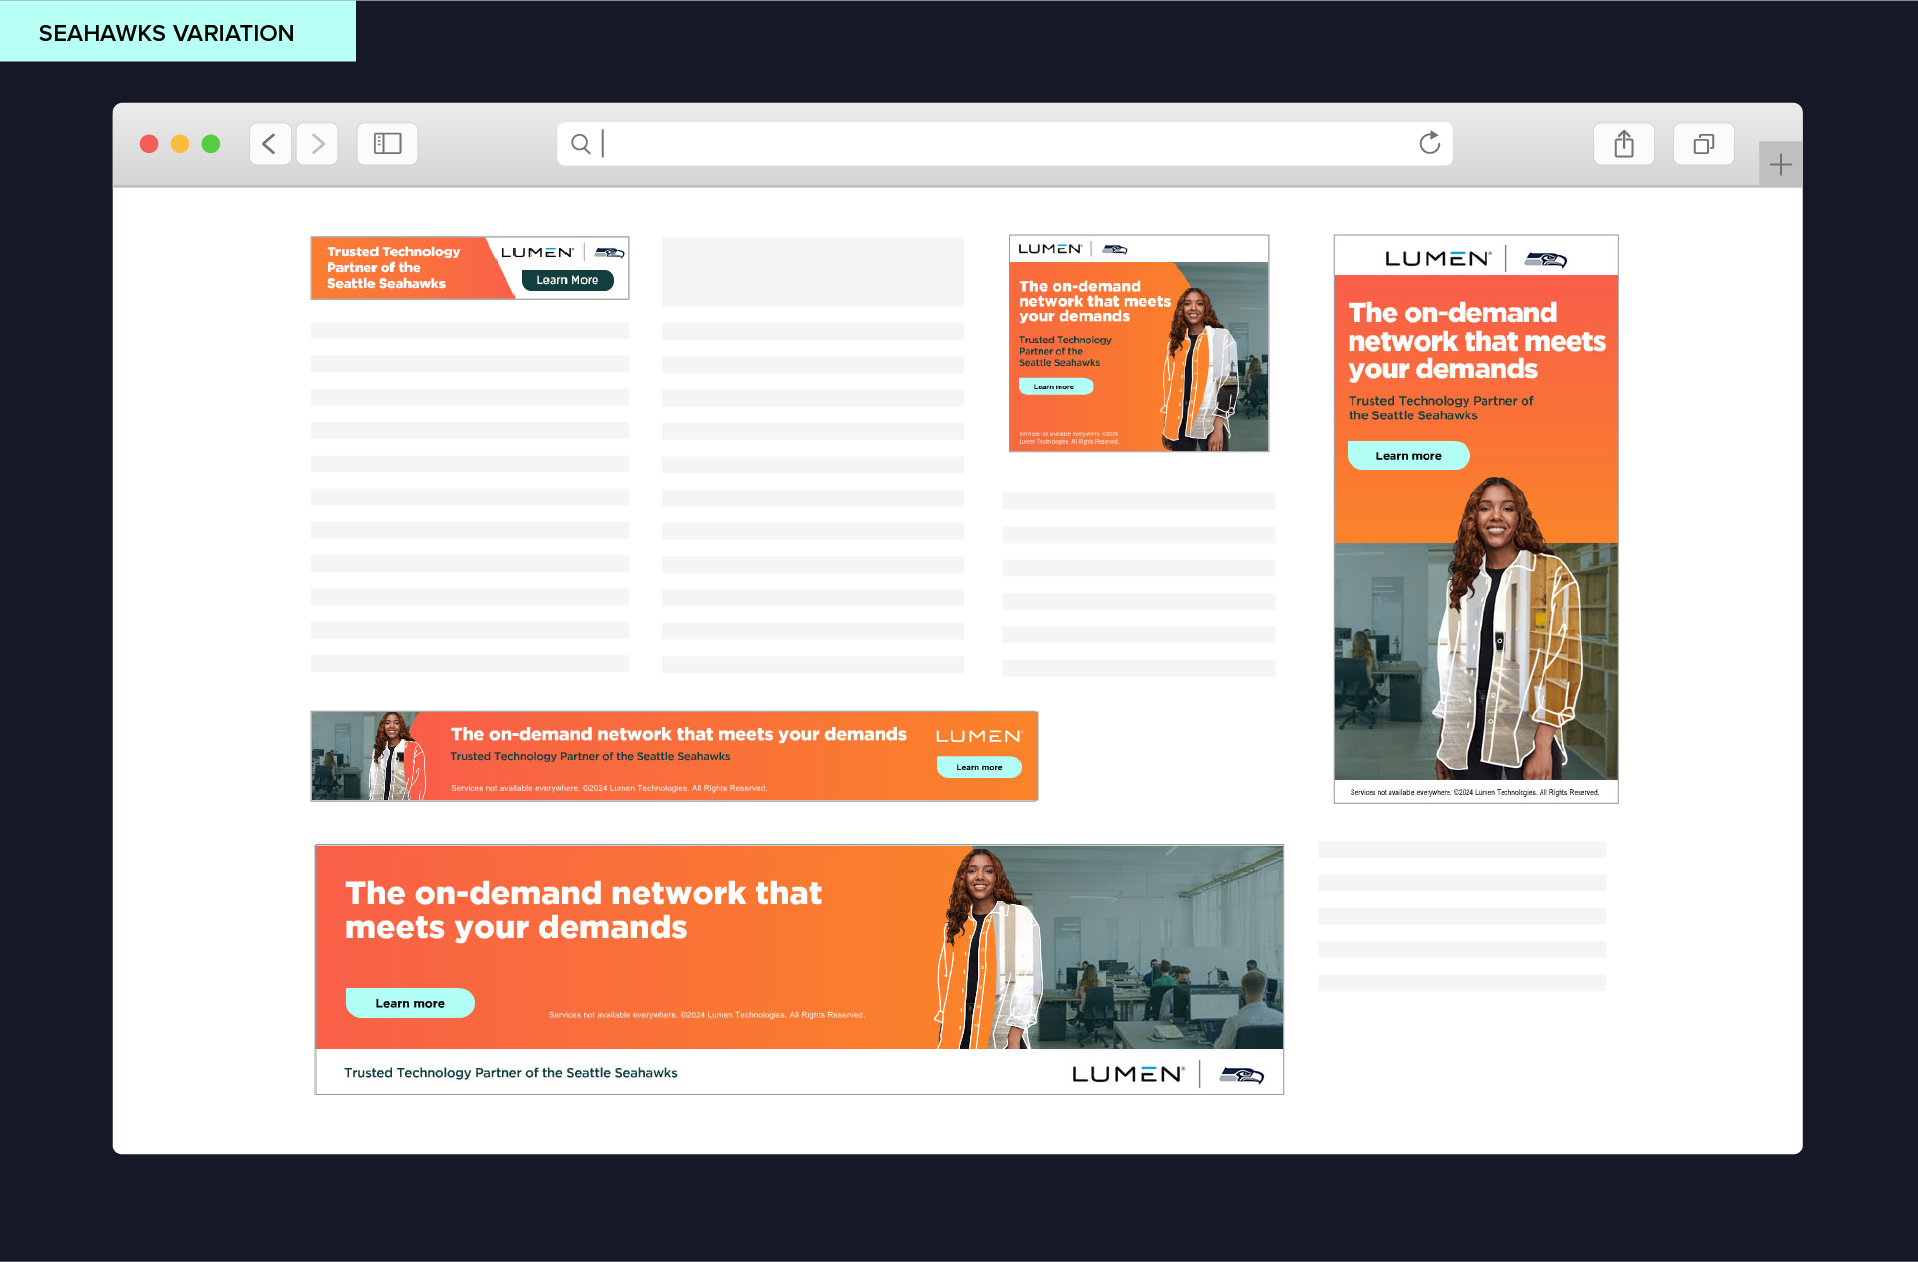This screenshot has width=1918, height=1262.
Task: Click the woman's photo in the leaderboard banner
Action: click(395, 756)
